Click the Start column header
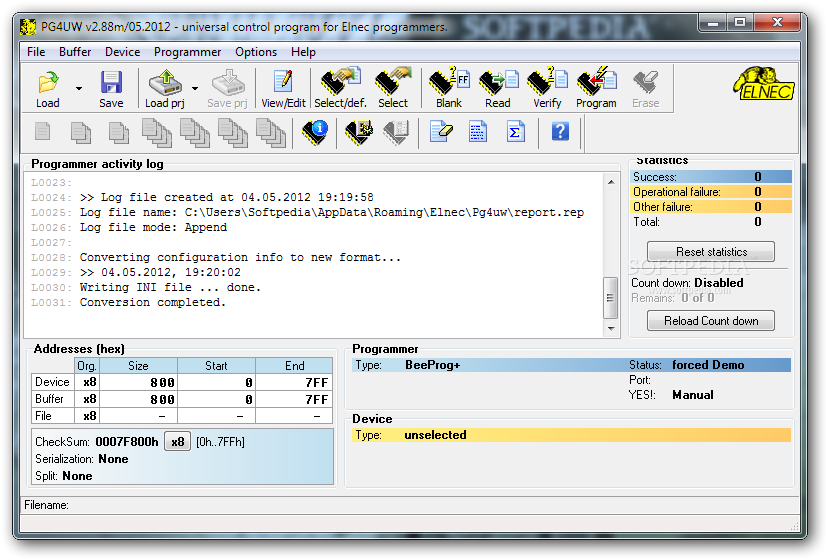The width and height of the screenshot is (828, 560). pyautogui.click(x=216, y=366)
